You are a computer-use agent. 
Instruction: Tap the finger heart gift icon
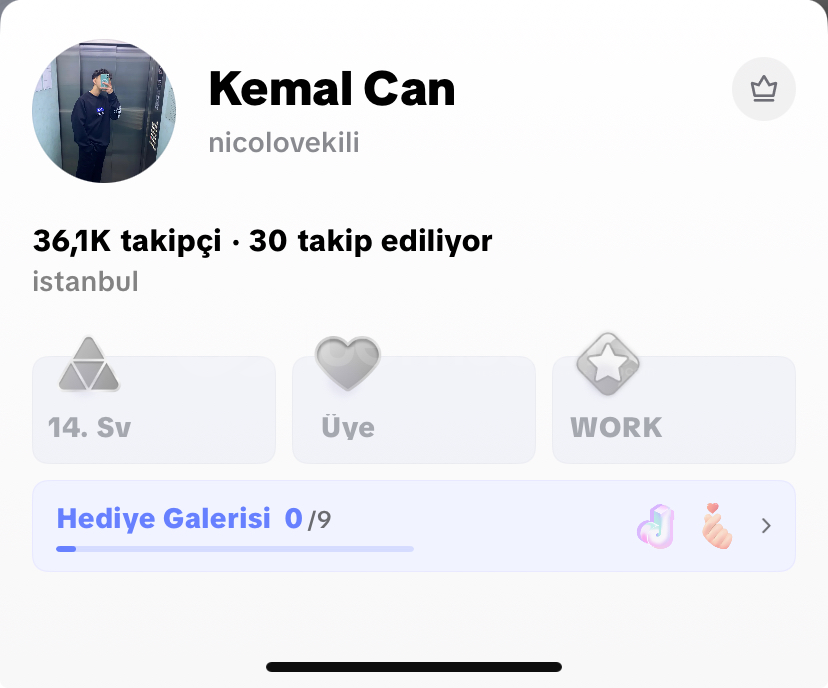tap(717, 525)
